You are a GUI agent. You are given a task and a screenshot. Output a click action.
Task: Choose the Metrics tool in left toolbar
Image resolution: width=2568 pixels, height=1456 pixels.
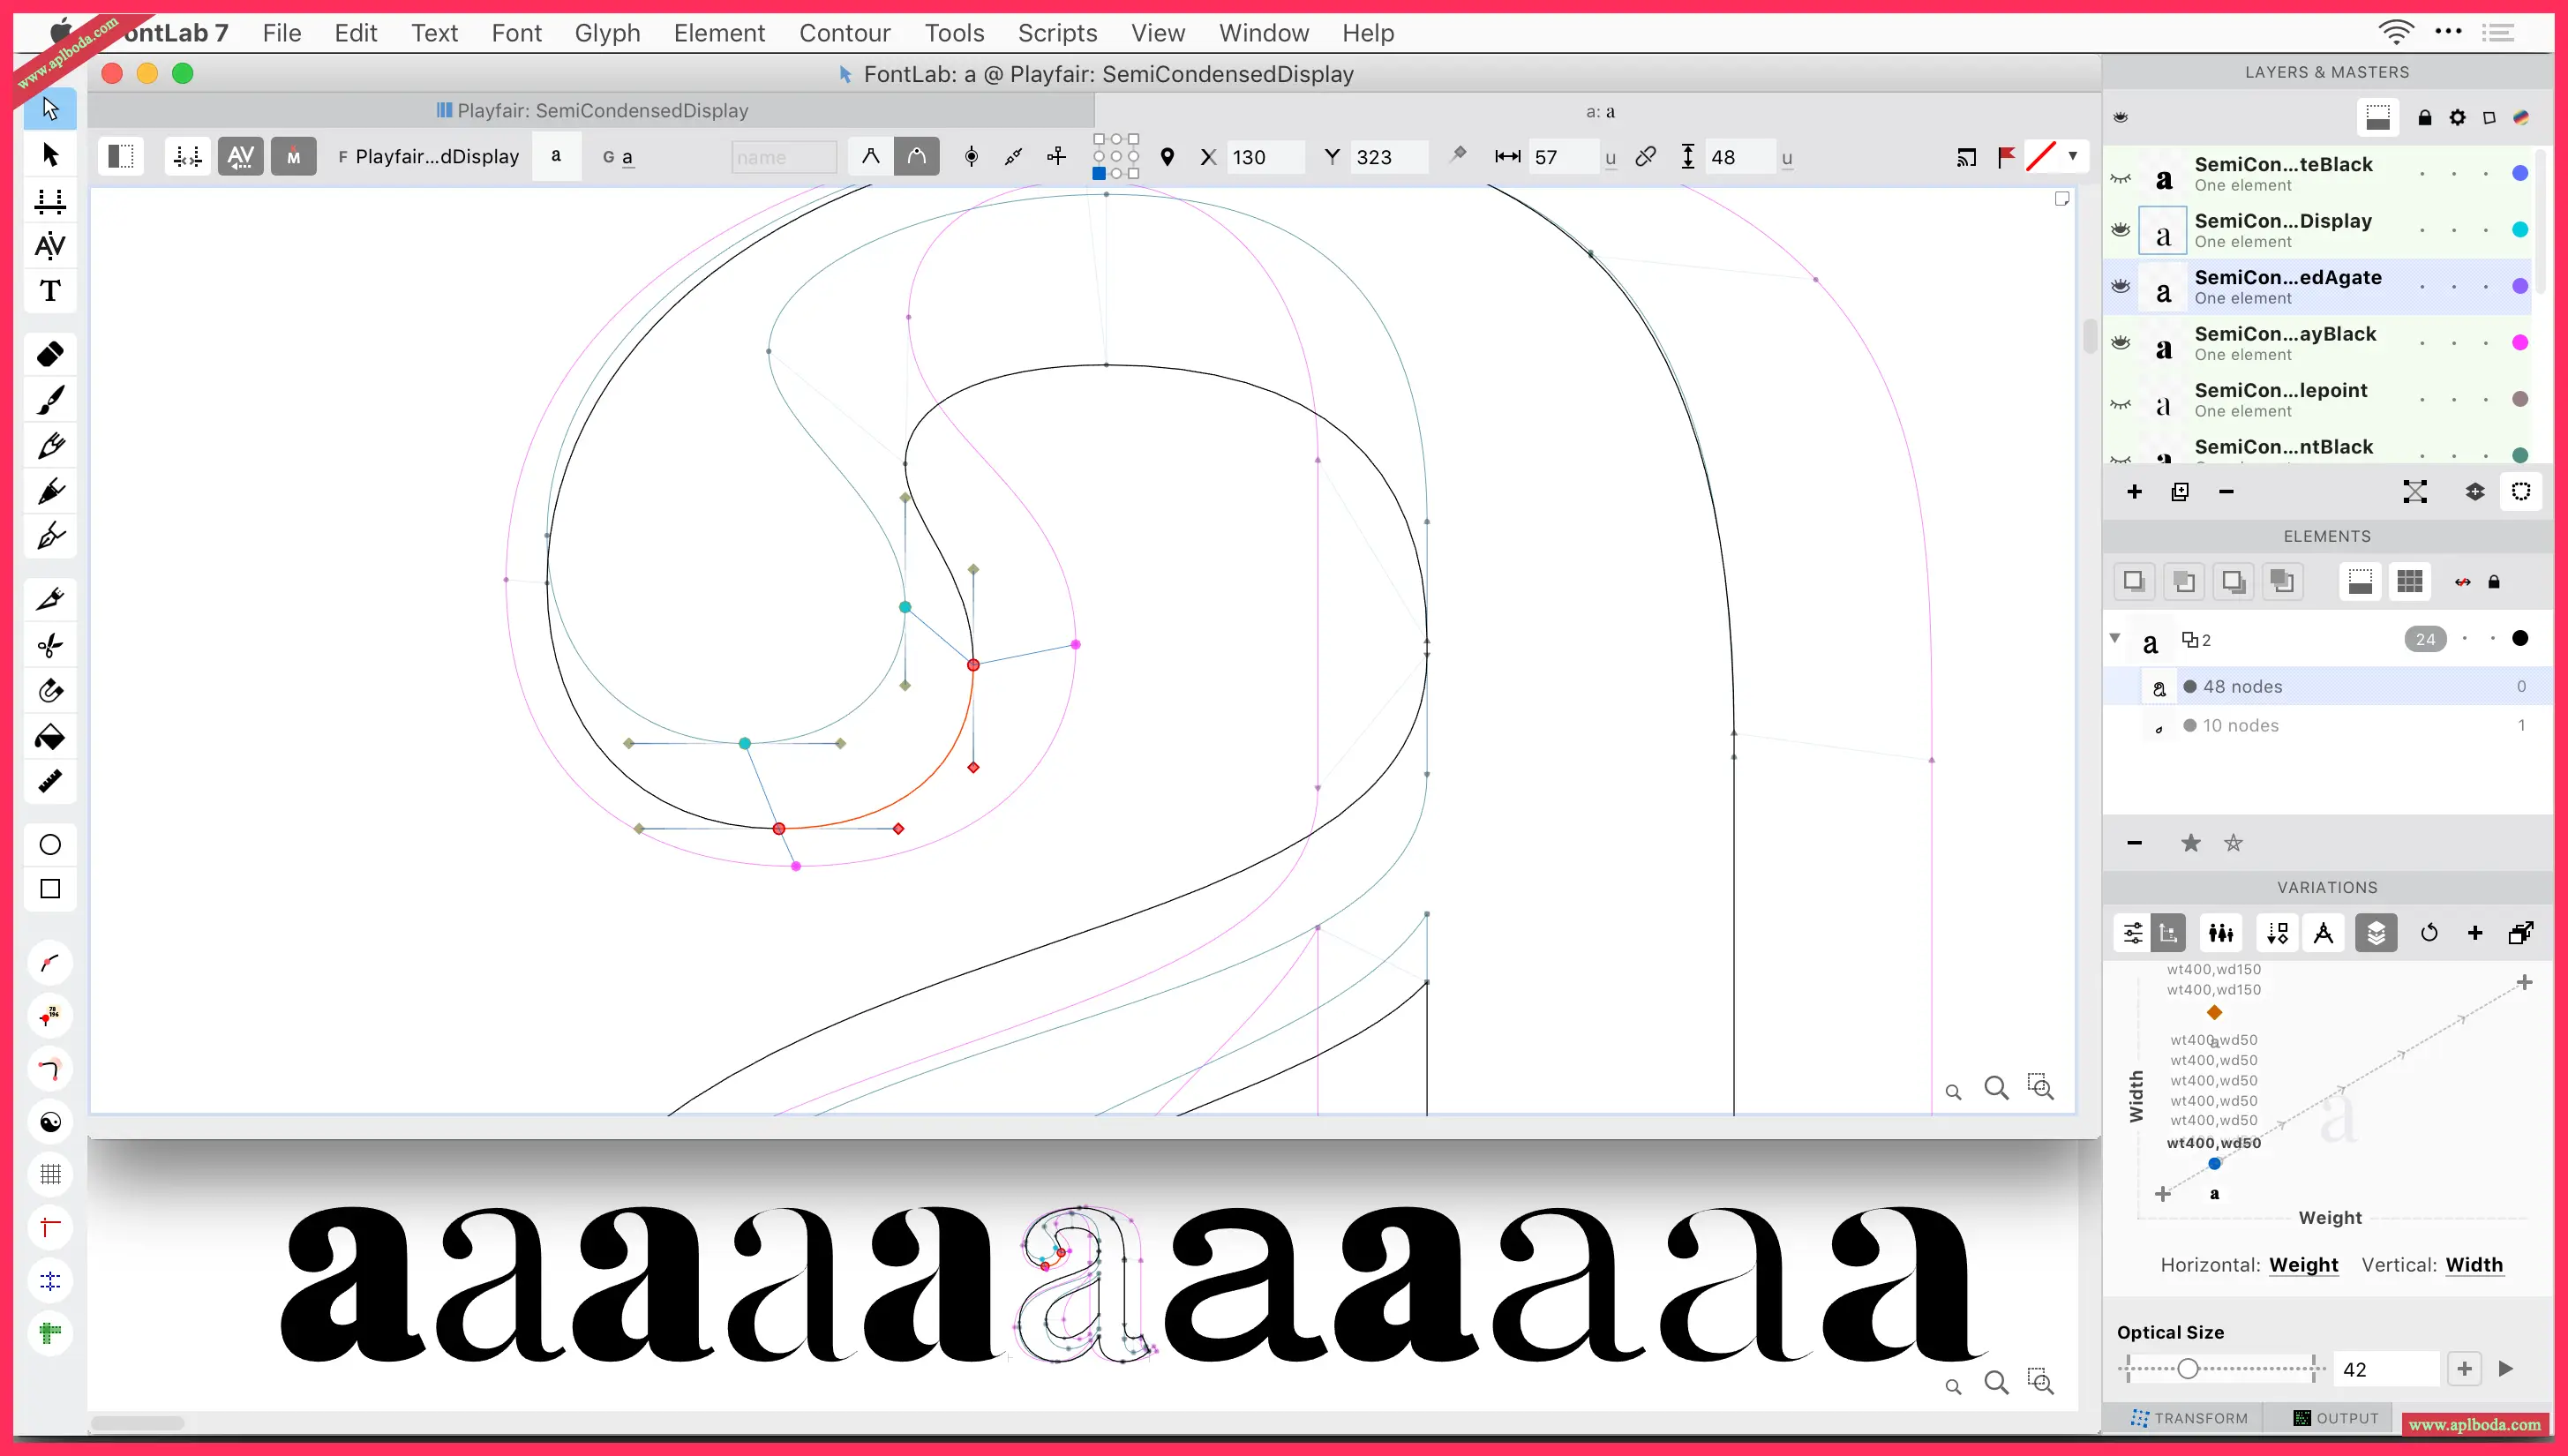[x=50, y=200]
